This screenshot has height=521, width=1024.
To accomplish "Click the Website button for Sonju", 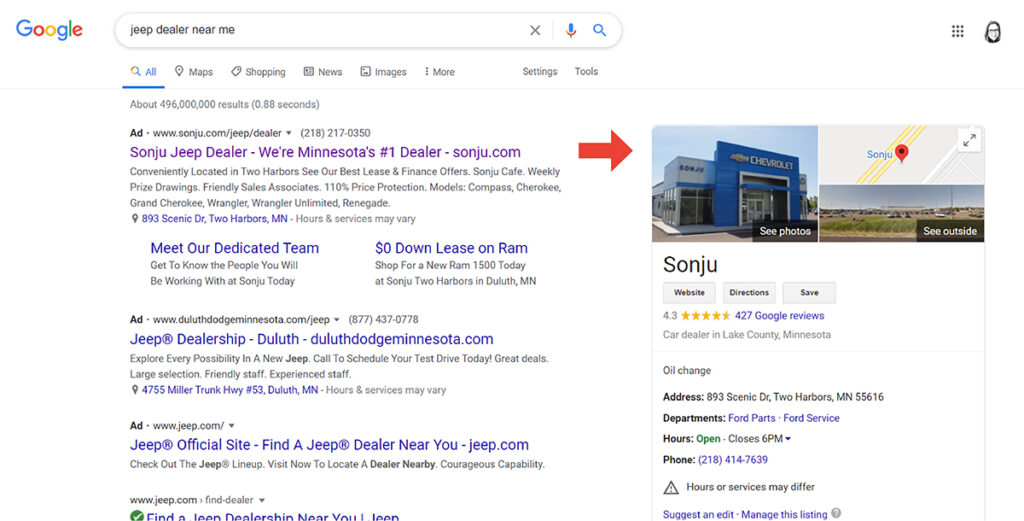I will click(x=689, y=292).
